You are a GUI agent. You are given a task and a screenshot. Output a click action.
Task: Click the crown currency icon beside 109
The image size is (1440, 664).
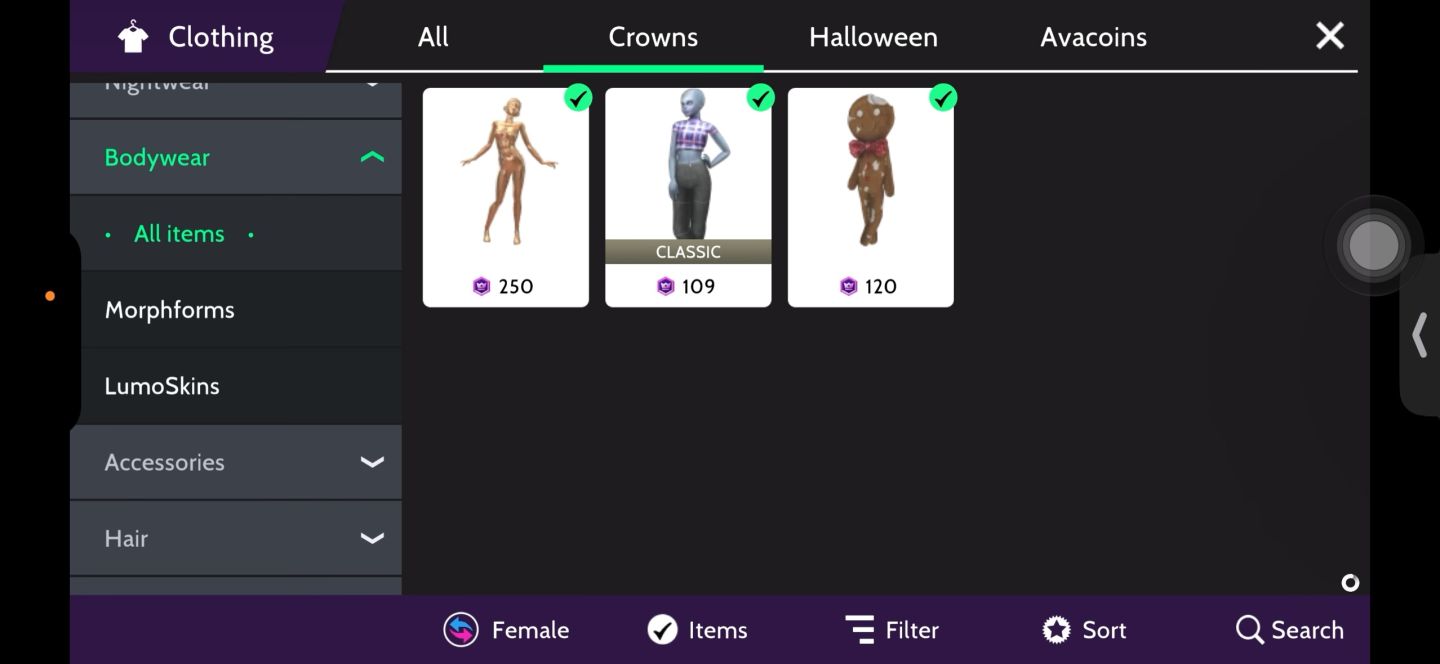pos(666,287)
